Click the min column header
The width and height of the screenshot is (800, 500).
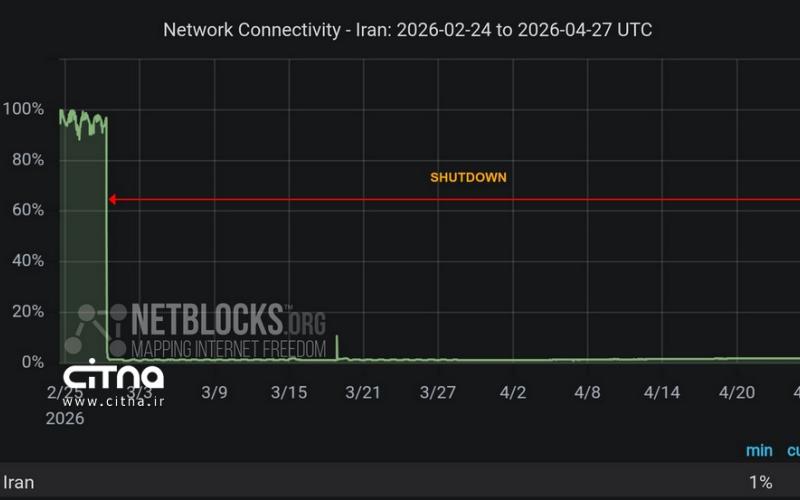[759, 451]
